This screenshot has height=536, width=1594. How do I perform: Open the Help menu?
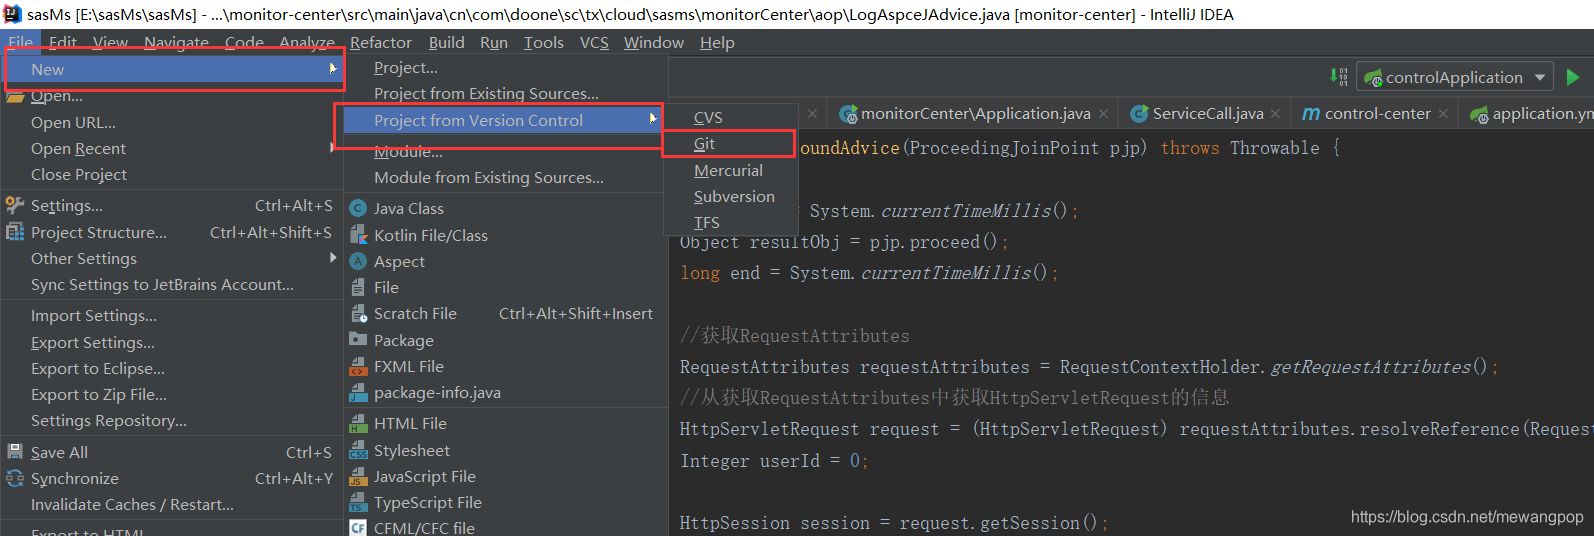tap(717, 42)
